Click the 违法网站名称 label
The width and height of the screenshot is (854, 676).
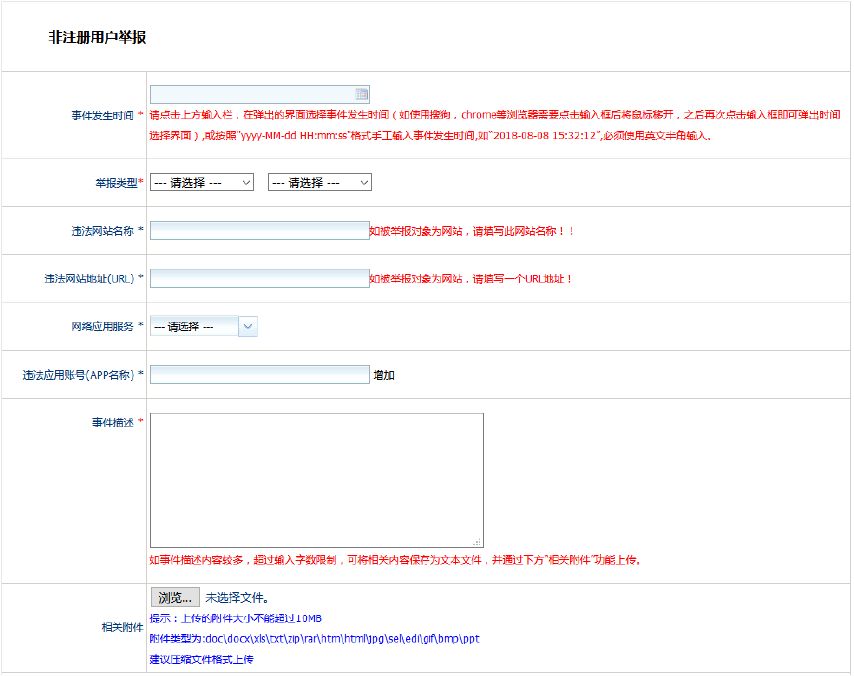102,231
